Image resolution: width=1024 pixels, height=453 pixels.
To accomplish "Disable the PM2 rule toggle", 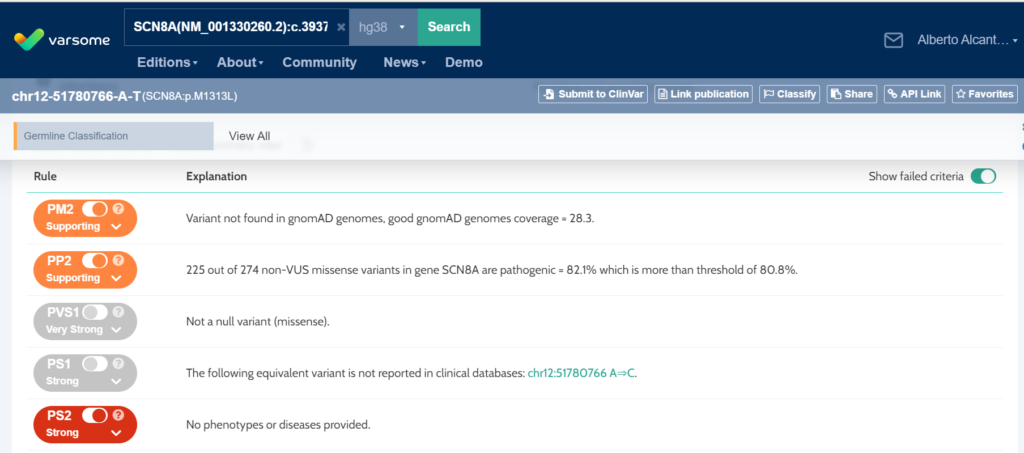I will (95, 209).
